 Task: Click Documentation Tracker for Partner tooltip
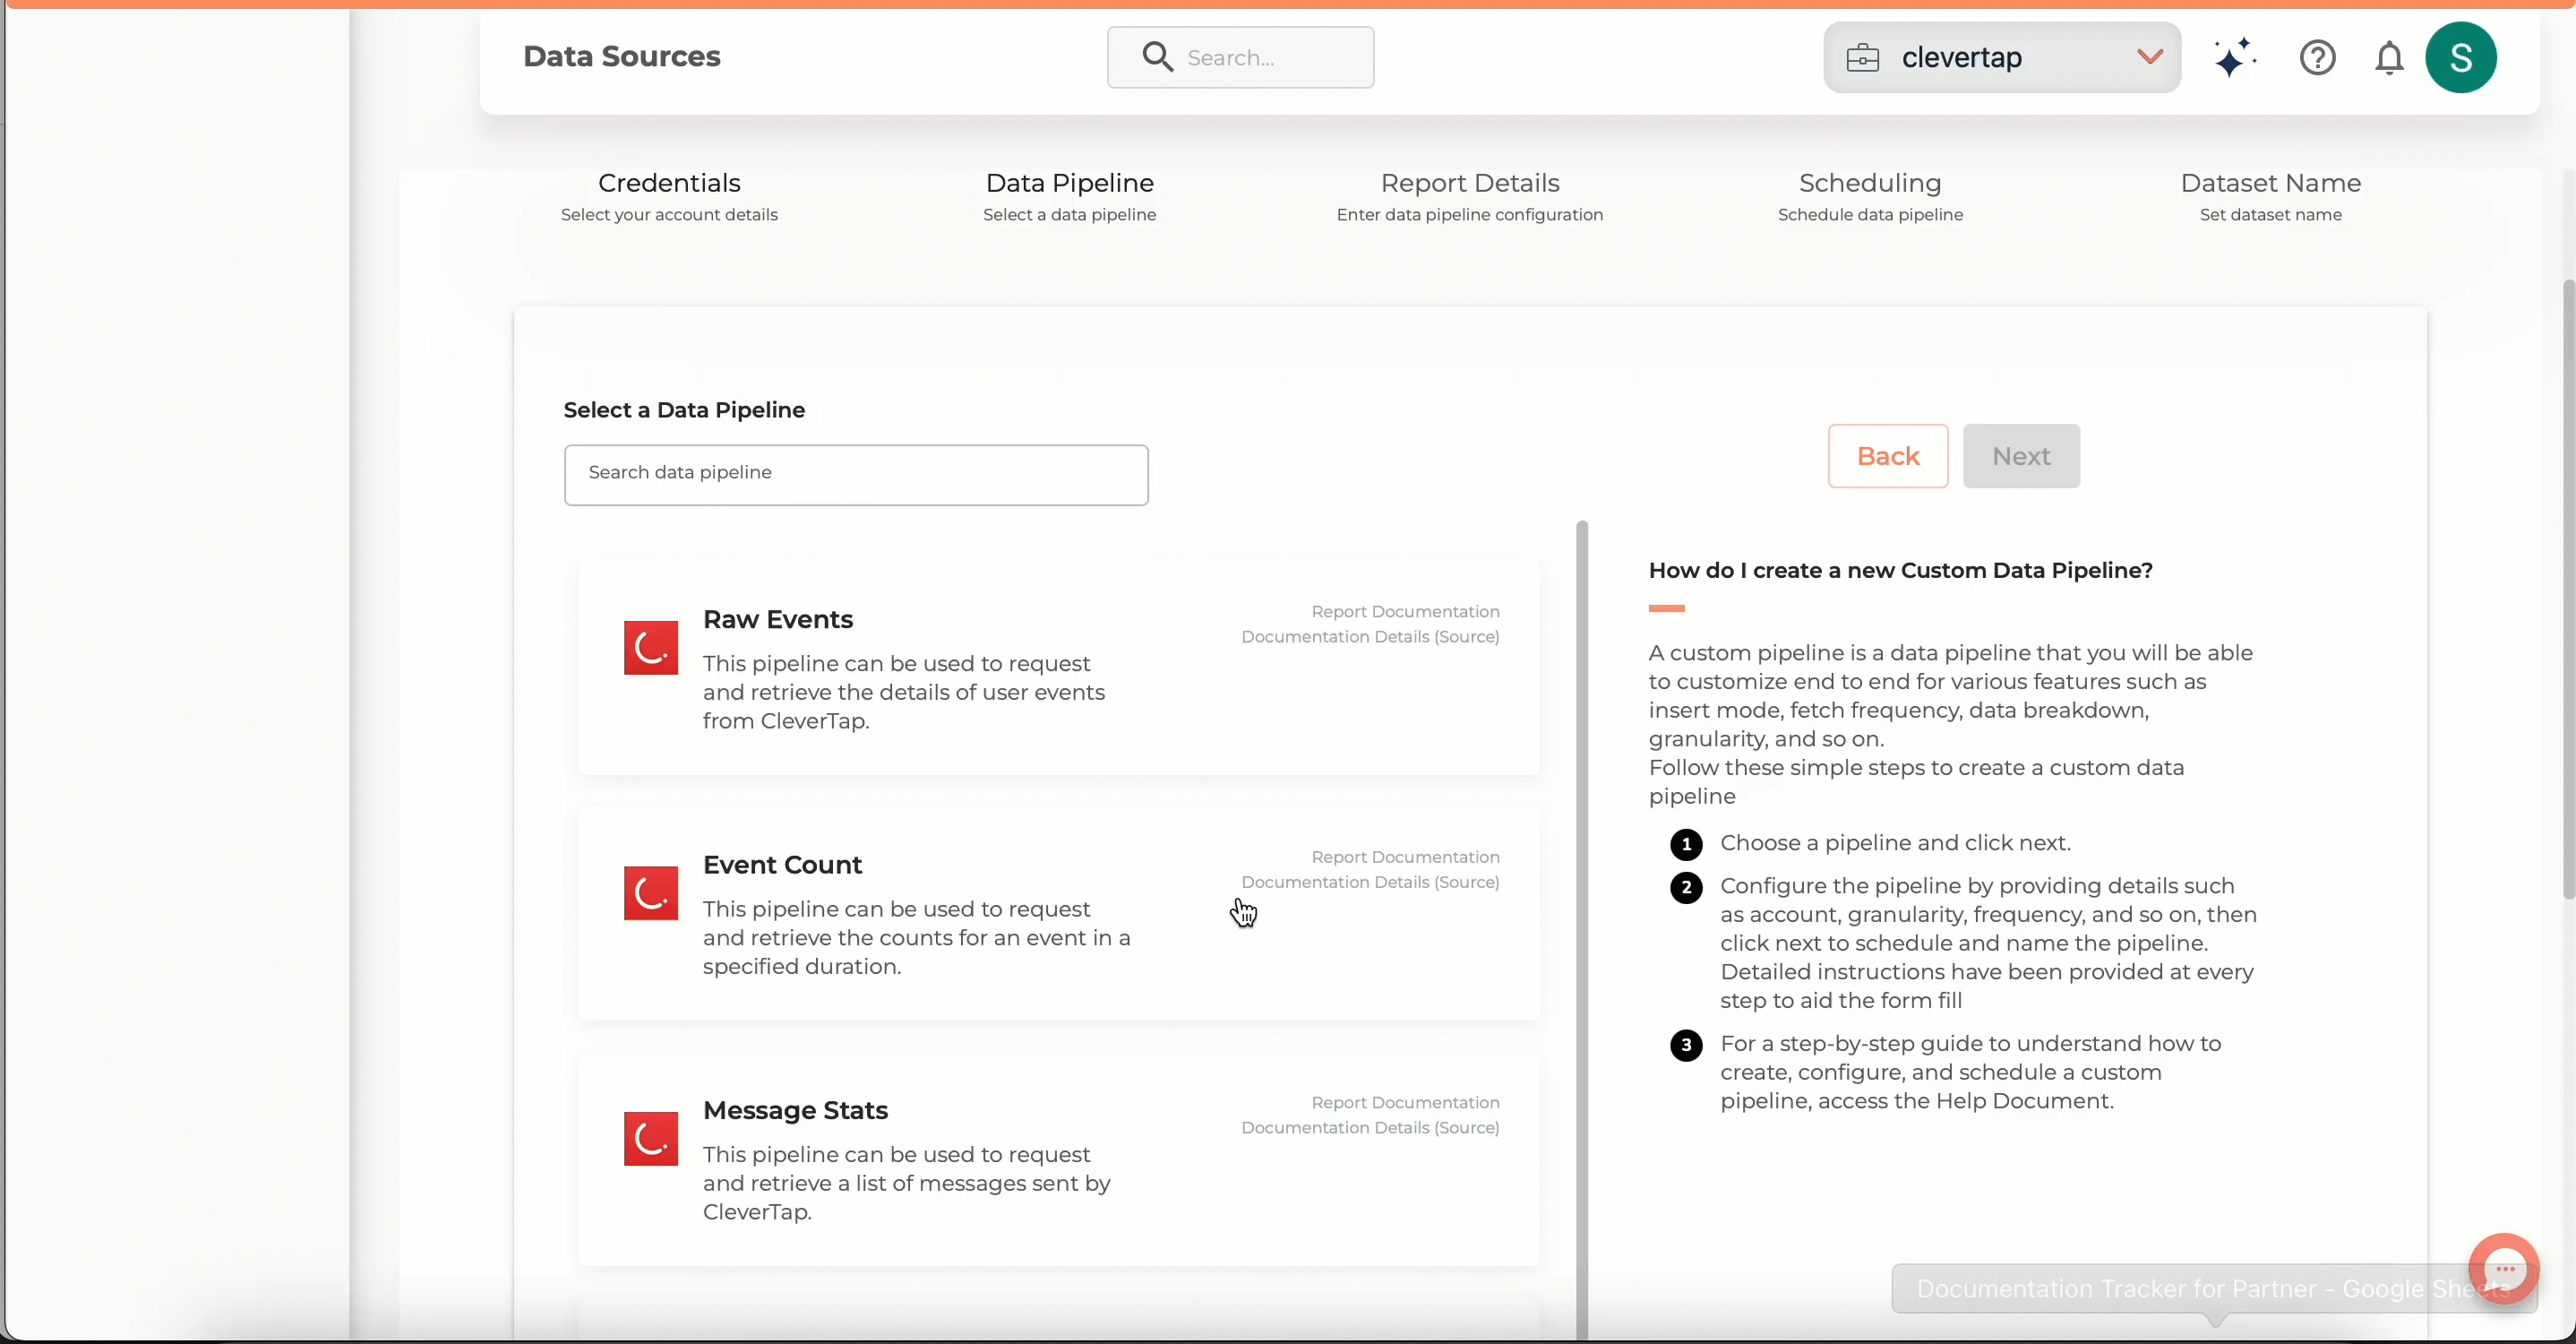click(2214, 1288)
